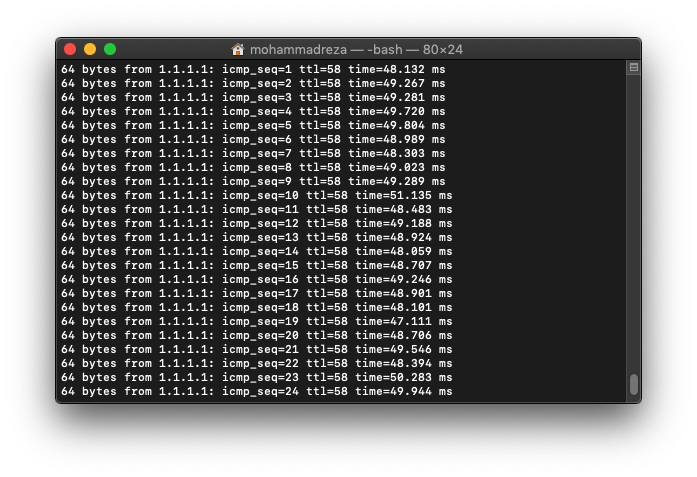Click the line showing time=48.924 ms
This screenshot has width=697, height=477.
tap(257, 237)
